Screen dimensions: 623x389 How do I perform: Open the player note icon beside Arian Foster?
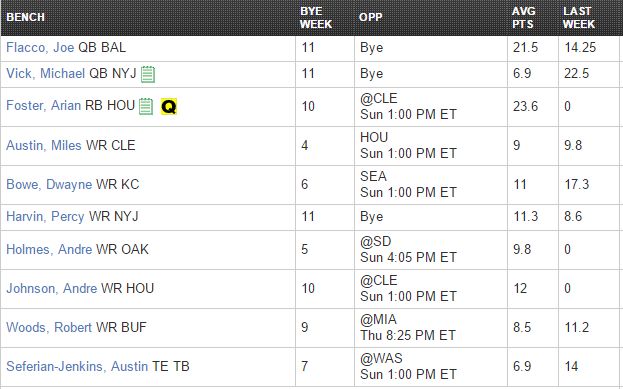point(146,106)
